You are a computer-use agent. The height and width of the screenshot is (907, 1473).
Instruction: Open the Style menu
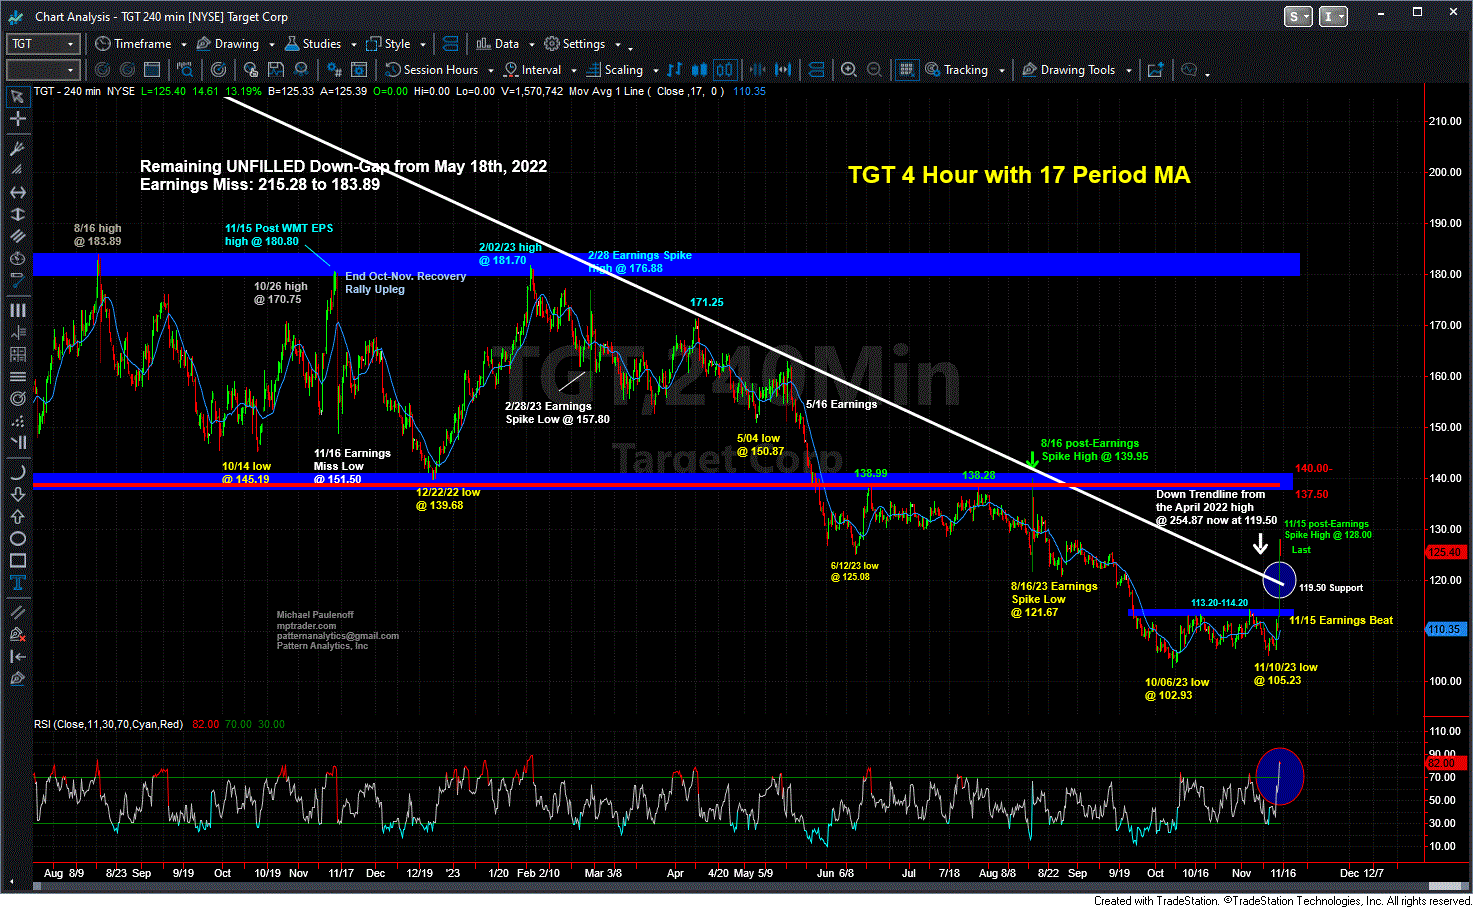389,44
